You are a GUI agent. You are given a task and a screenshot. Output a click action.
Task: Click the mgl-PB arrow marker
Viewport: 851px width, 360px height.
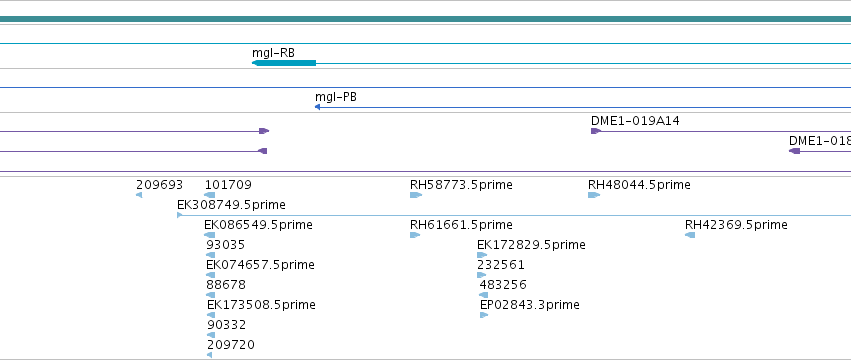click(317, 107)
